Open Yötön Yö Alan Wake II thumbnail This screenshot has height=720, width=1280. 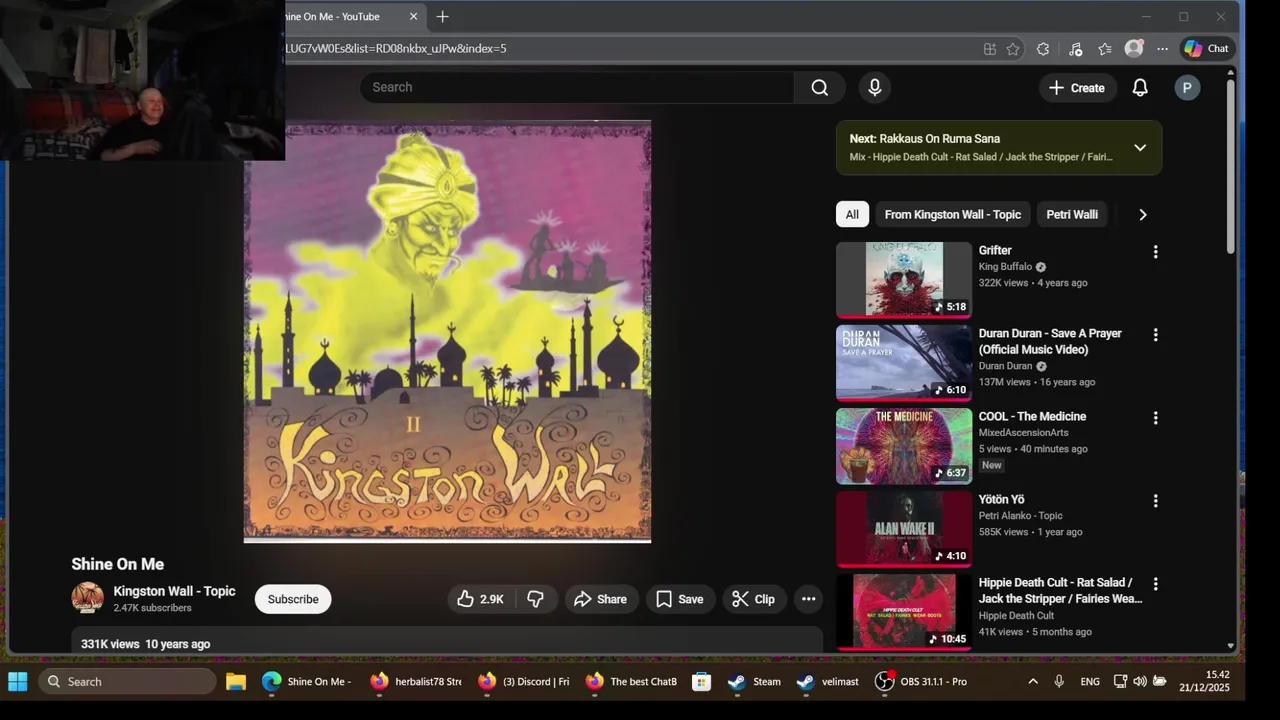[x=904, y=529]
